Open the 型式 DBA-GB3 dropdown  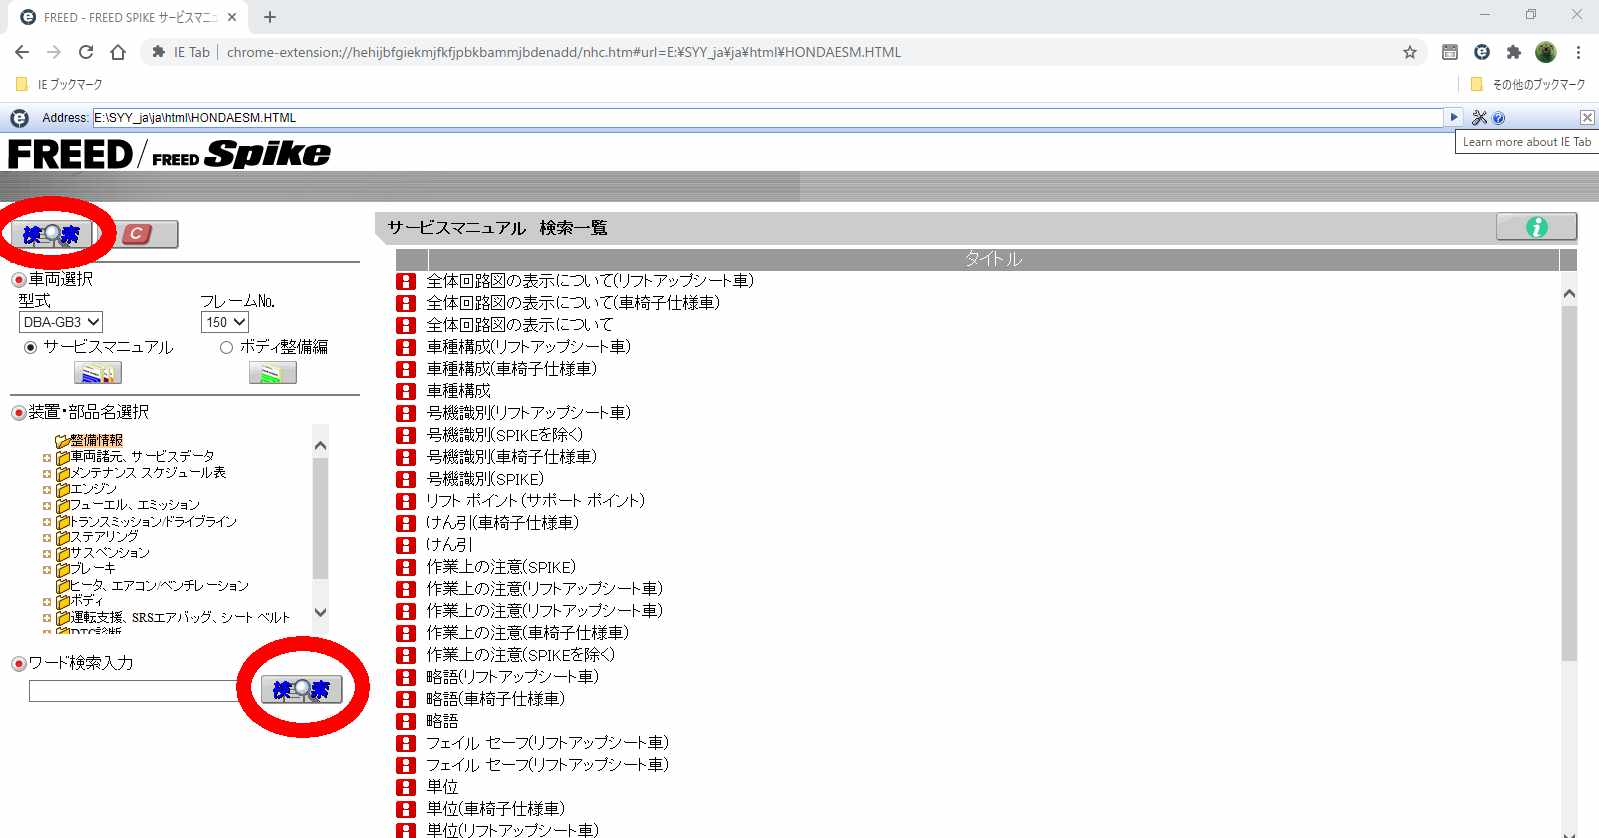coord(61,322)
